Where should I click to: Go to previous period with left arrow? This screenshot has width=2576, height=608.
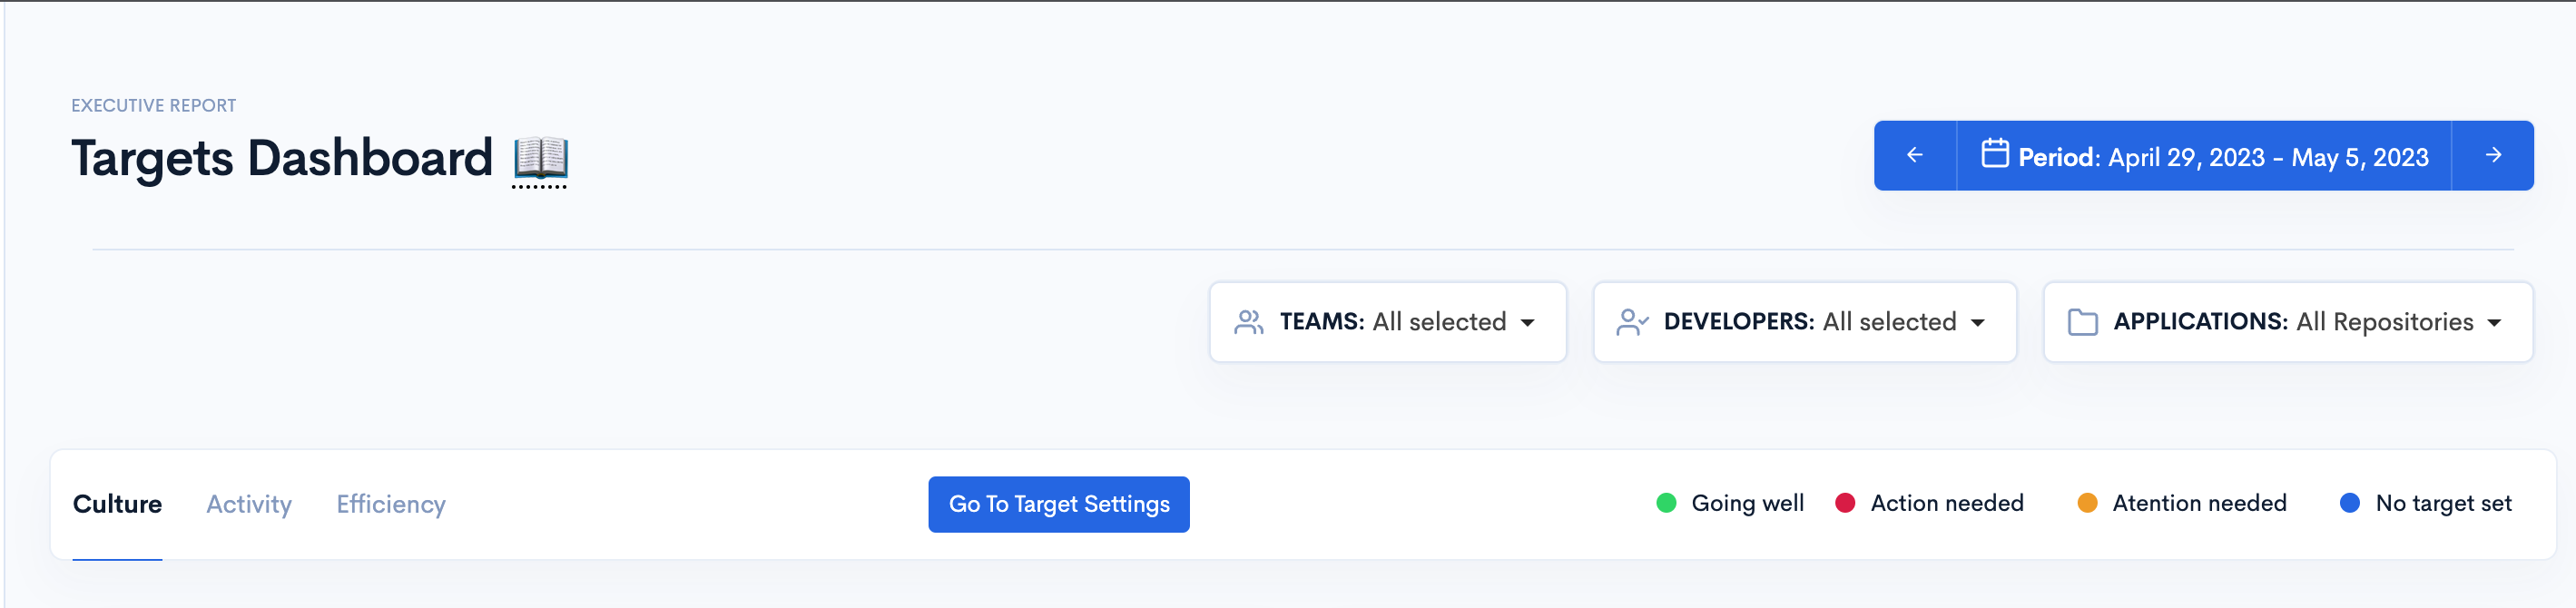[x=1914, y=156]
